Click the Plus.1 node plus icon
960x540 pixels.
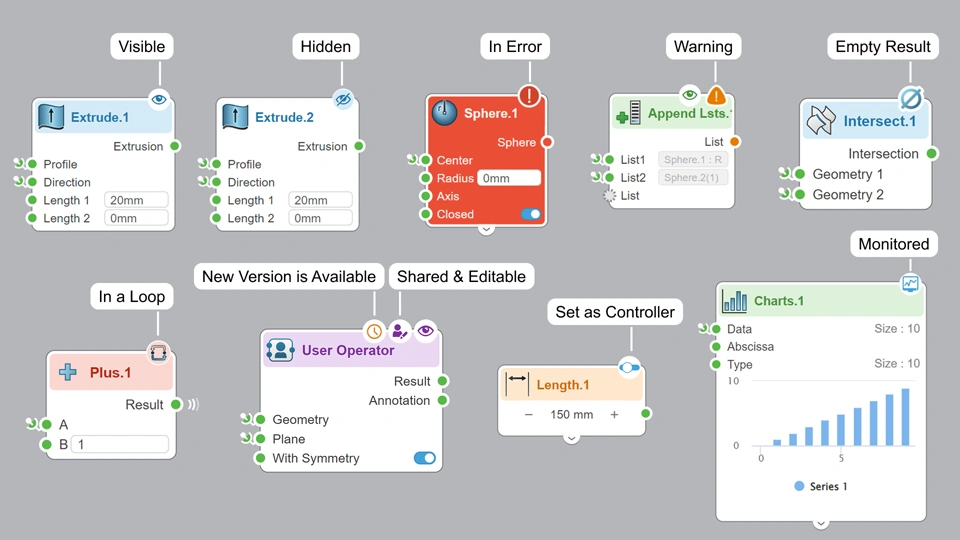(68, 372)
